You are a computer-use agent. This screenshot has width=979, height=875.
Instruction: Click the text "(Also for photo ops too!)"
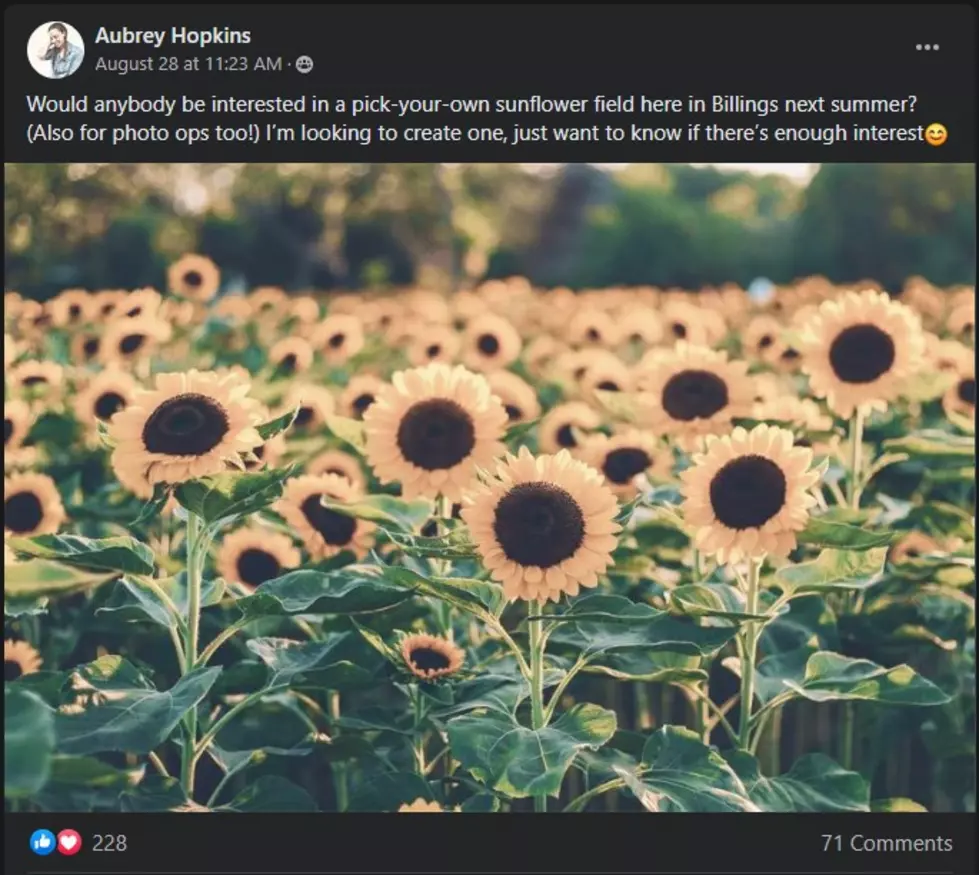[x=142, y=133]
